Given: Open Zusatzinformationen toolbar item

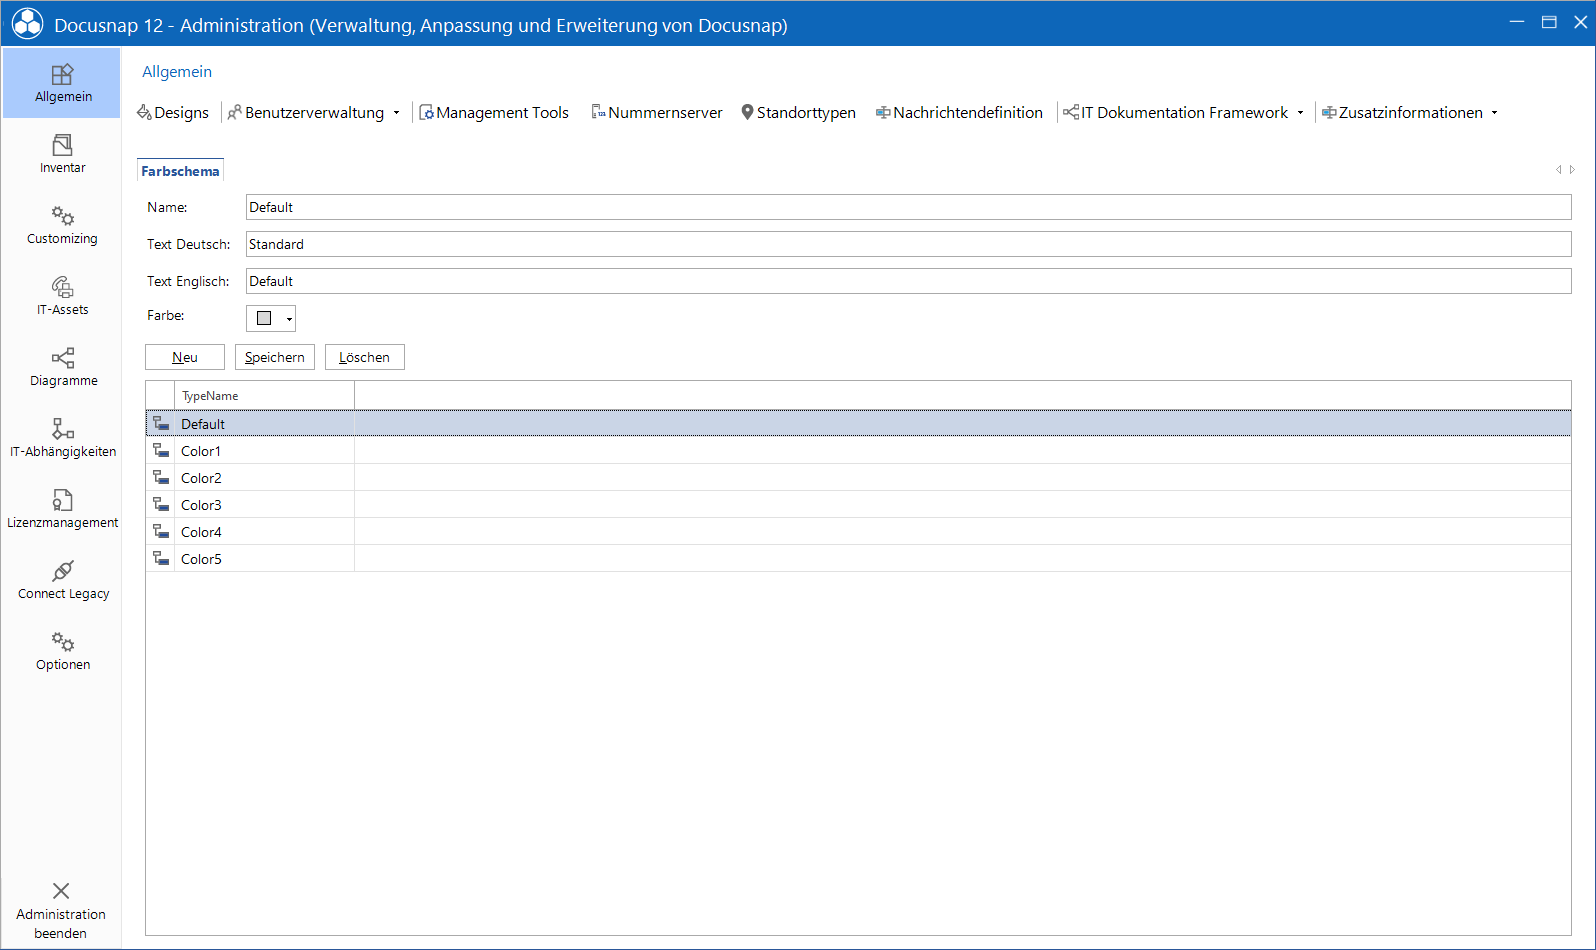Looking at the screenshot, I should point(1402,113).
